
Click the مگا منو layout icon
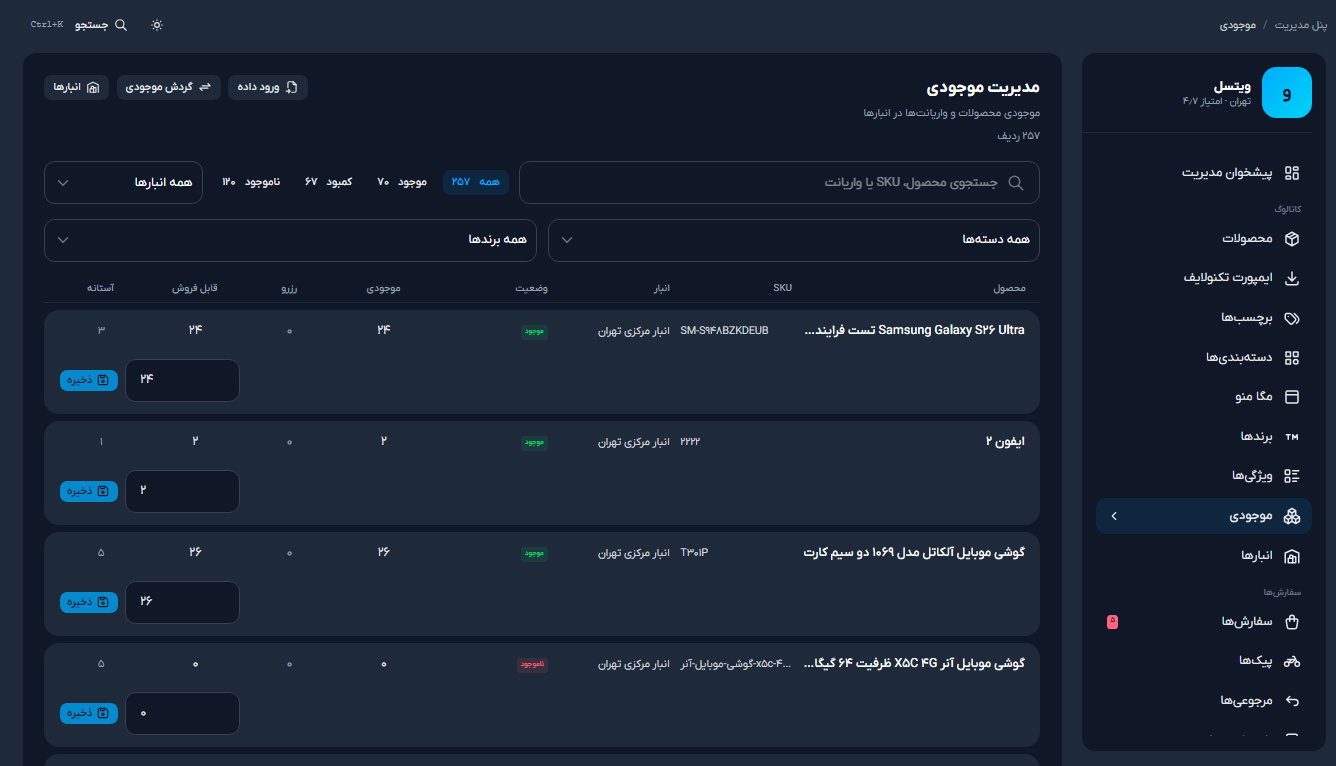pos(1292,397)
